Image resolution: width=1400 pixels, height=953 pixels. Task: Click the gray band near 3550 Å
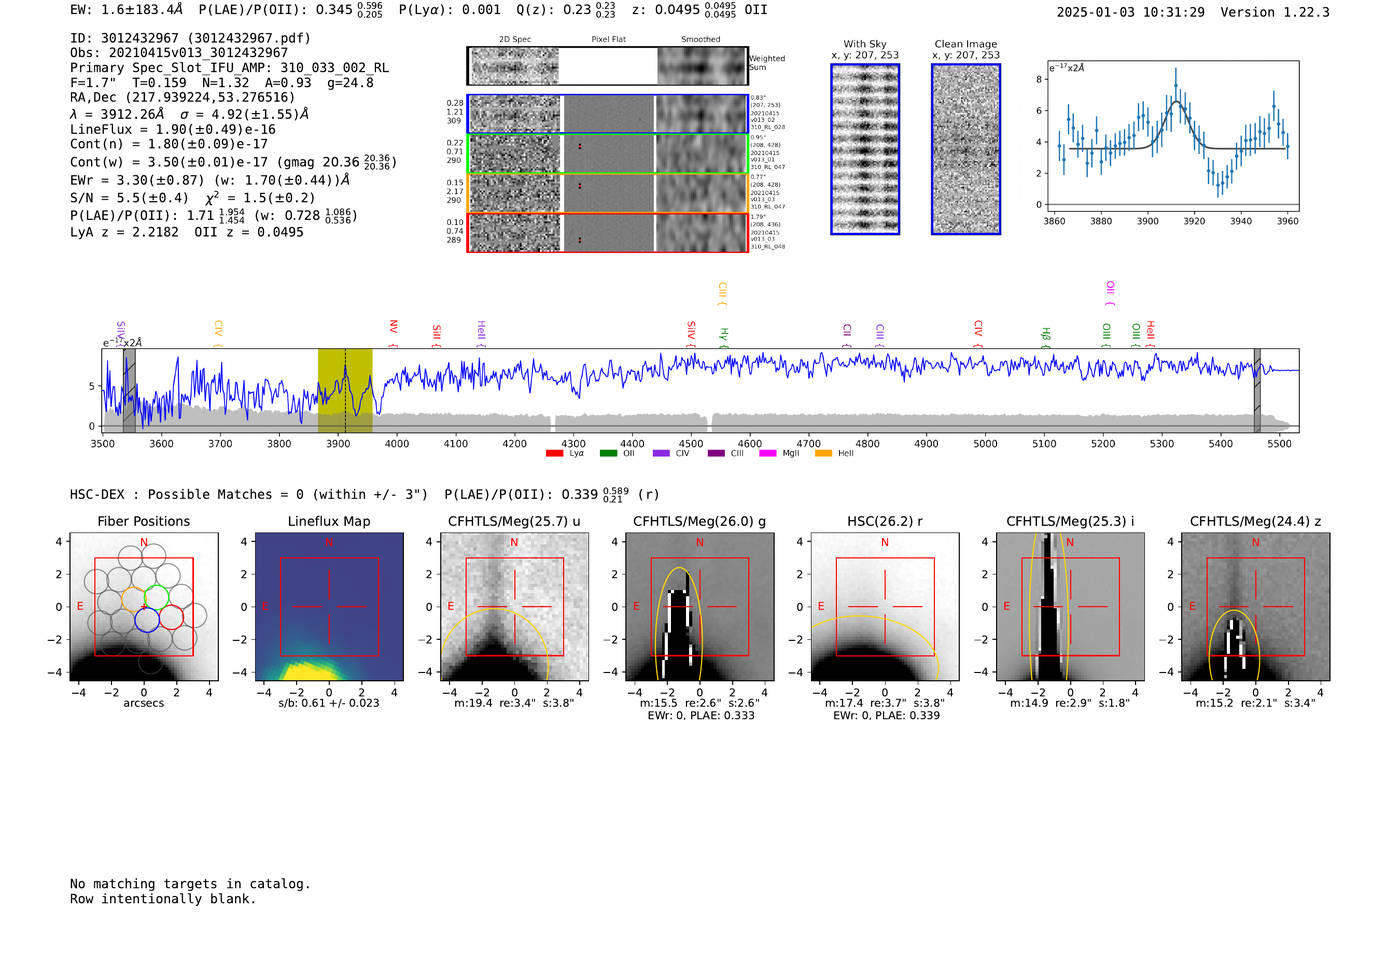pyautogui.click(x=129, y=391)
